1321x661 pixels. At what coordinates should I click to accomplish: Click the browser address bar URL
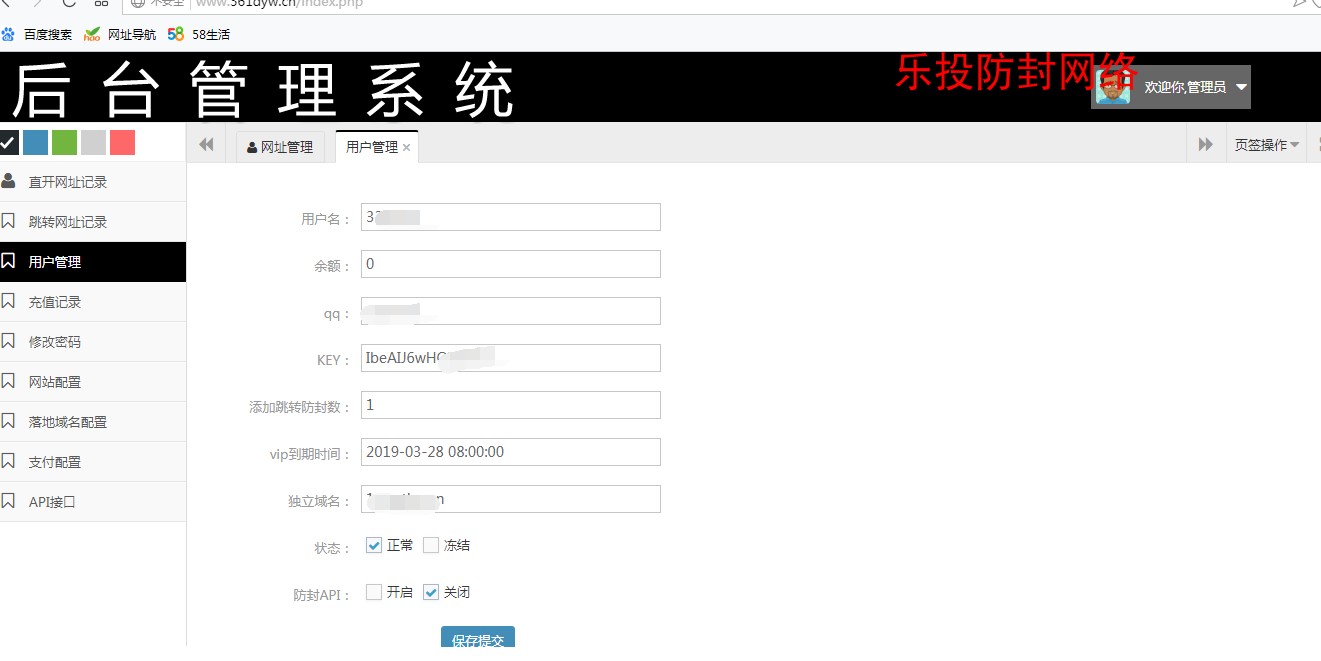[x=279, y=3]
